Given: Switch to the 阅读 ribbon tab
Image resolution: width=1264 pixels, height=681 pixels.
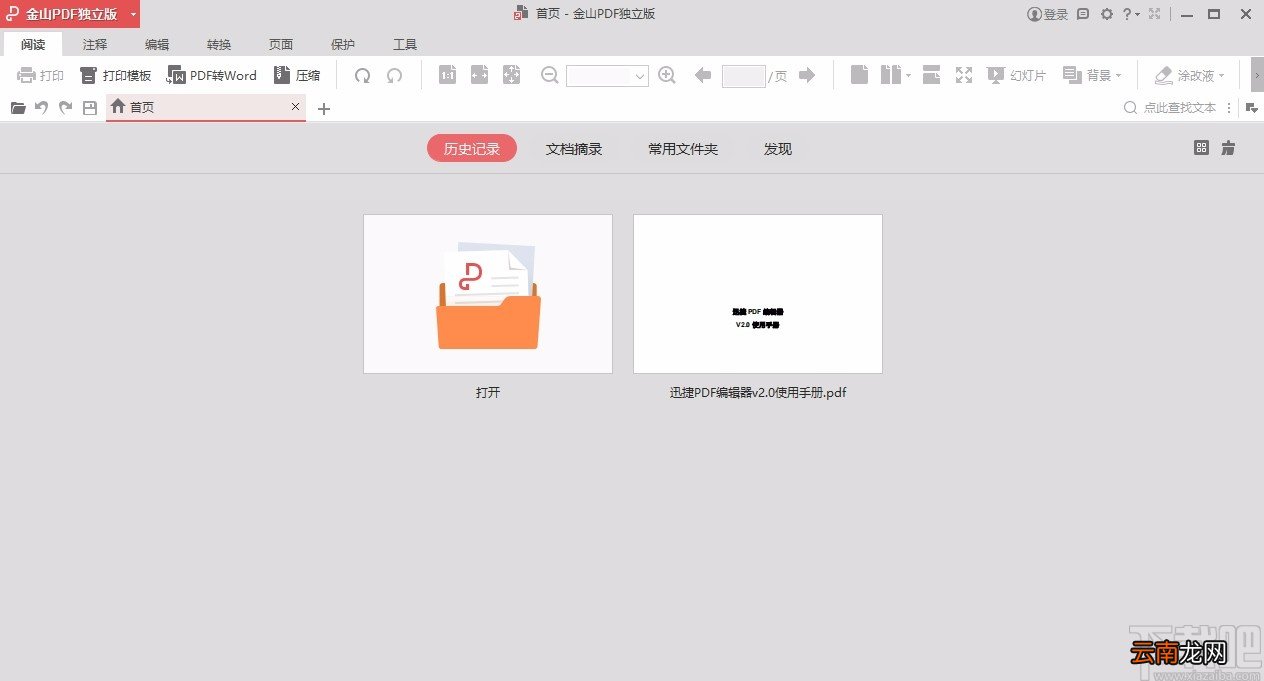Looking at the screenshot, I should click(33, 44).
